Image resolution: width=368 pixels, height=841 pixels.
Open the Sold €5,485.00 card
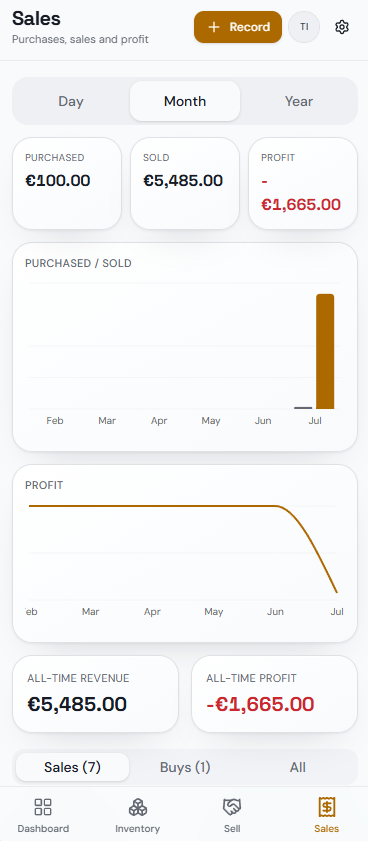[185, 183]
